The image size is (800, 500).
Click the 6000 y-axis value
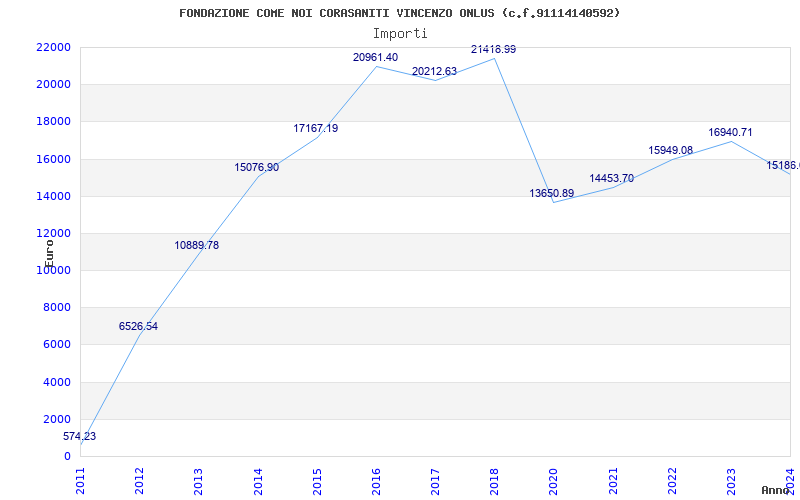57,345
